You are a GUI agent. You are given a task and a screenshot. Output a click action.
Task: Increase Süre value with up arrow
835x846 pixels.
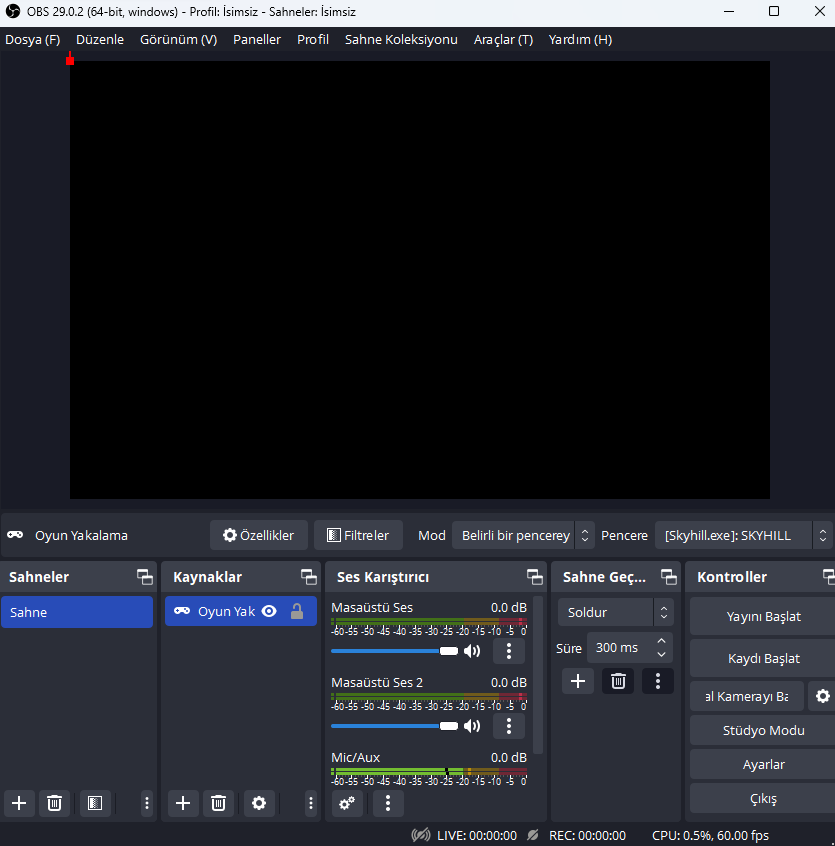pos(661,640)
